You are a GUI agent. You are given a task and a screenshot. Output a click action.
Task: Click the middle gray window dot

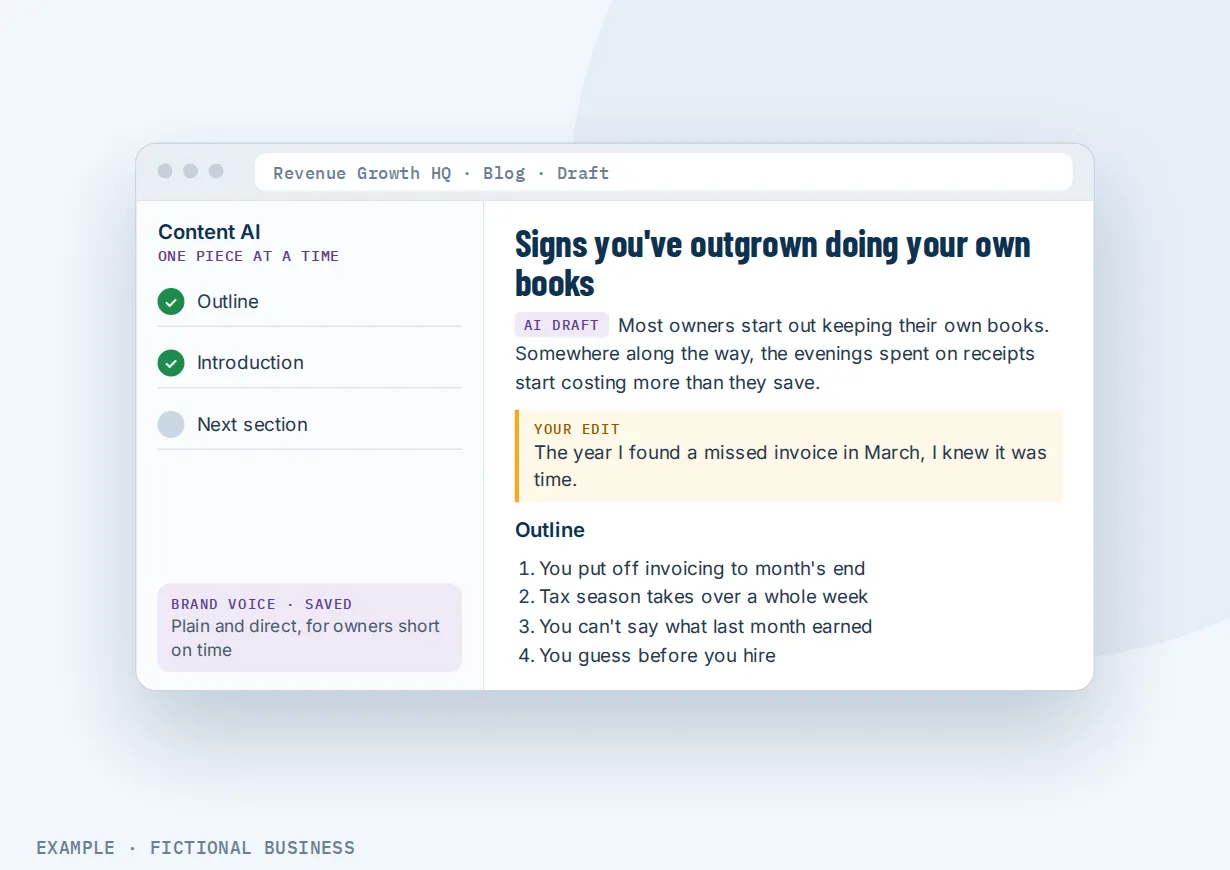190,171
